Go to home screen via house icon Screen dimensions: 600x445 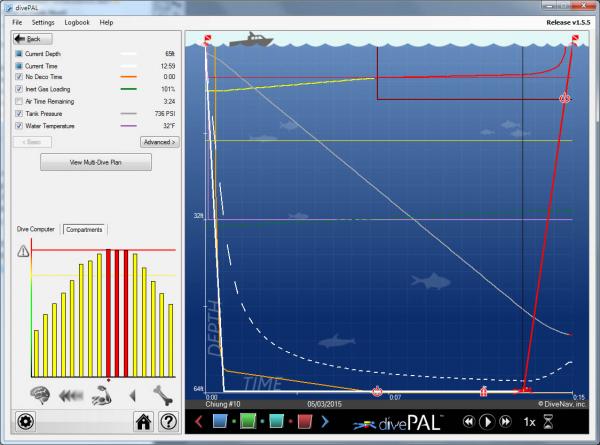[144, 421]
